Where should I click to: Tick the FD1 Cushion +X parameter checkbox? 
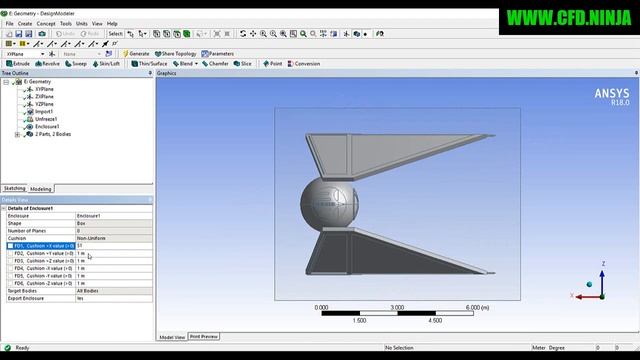[11, 246]
